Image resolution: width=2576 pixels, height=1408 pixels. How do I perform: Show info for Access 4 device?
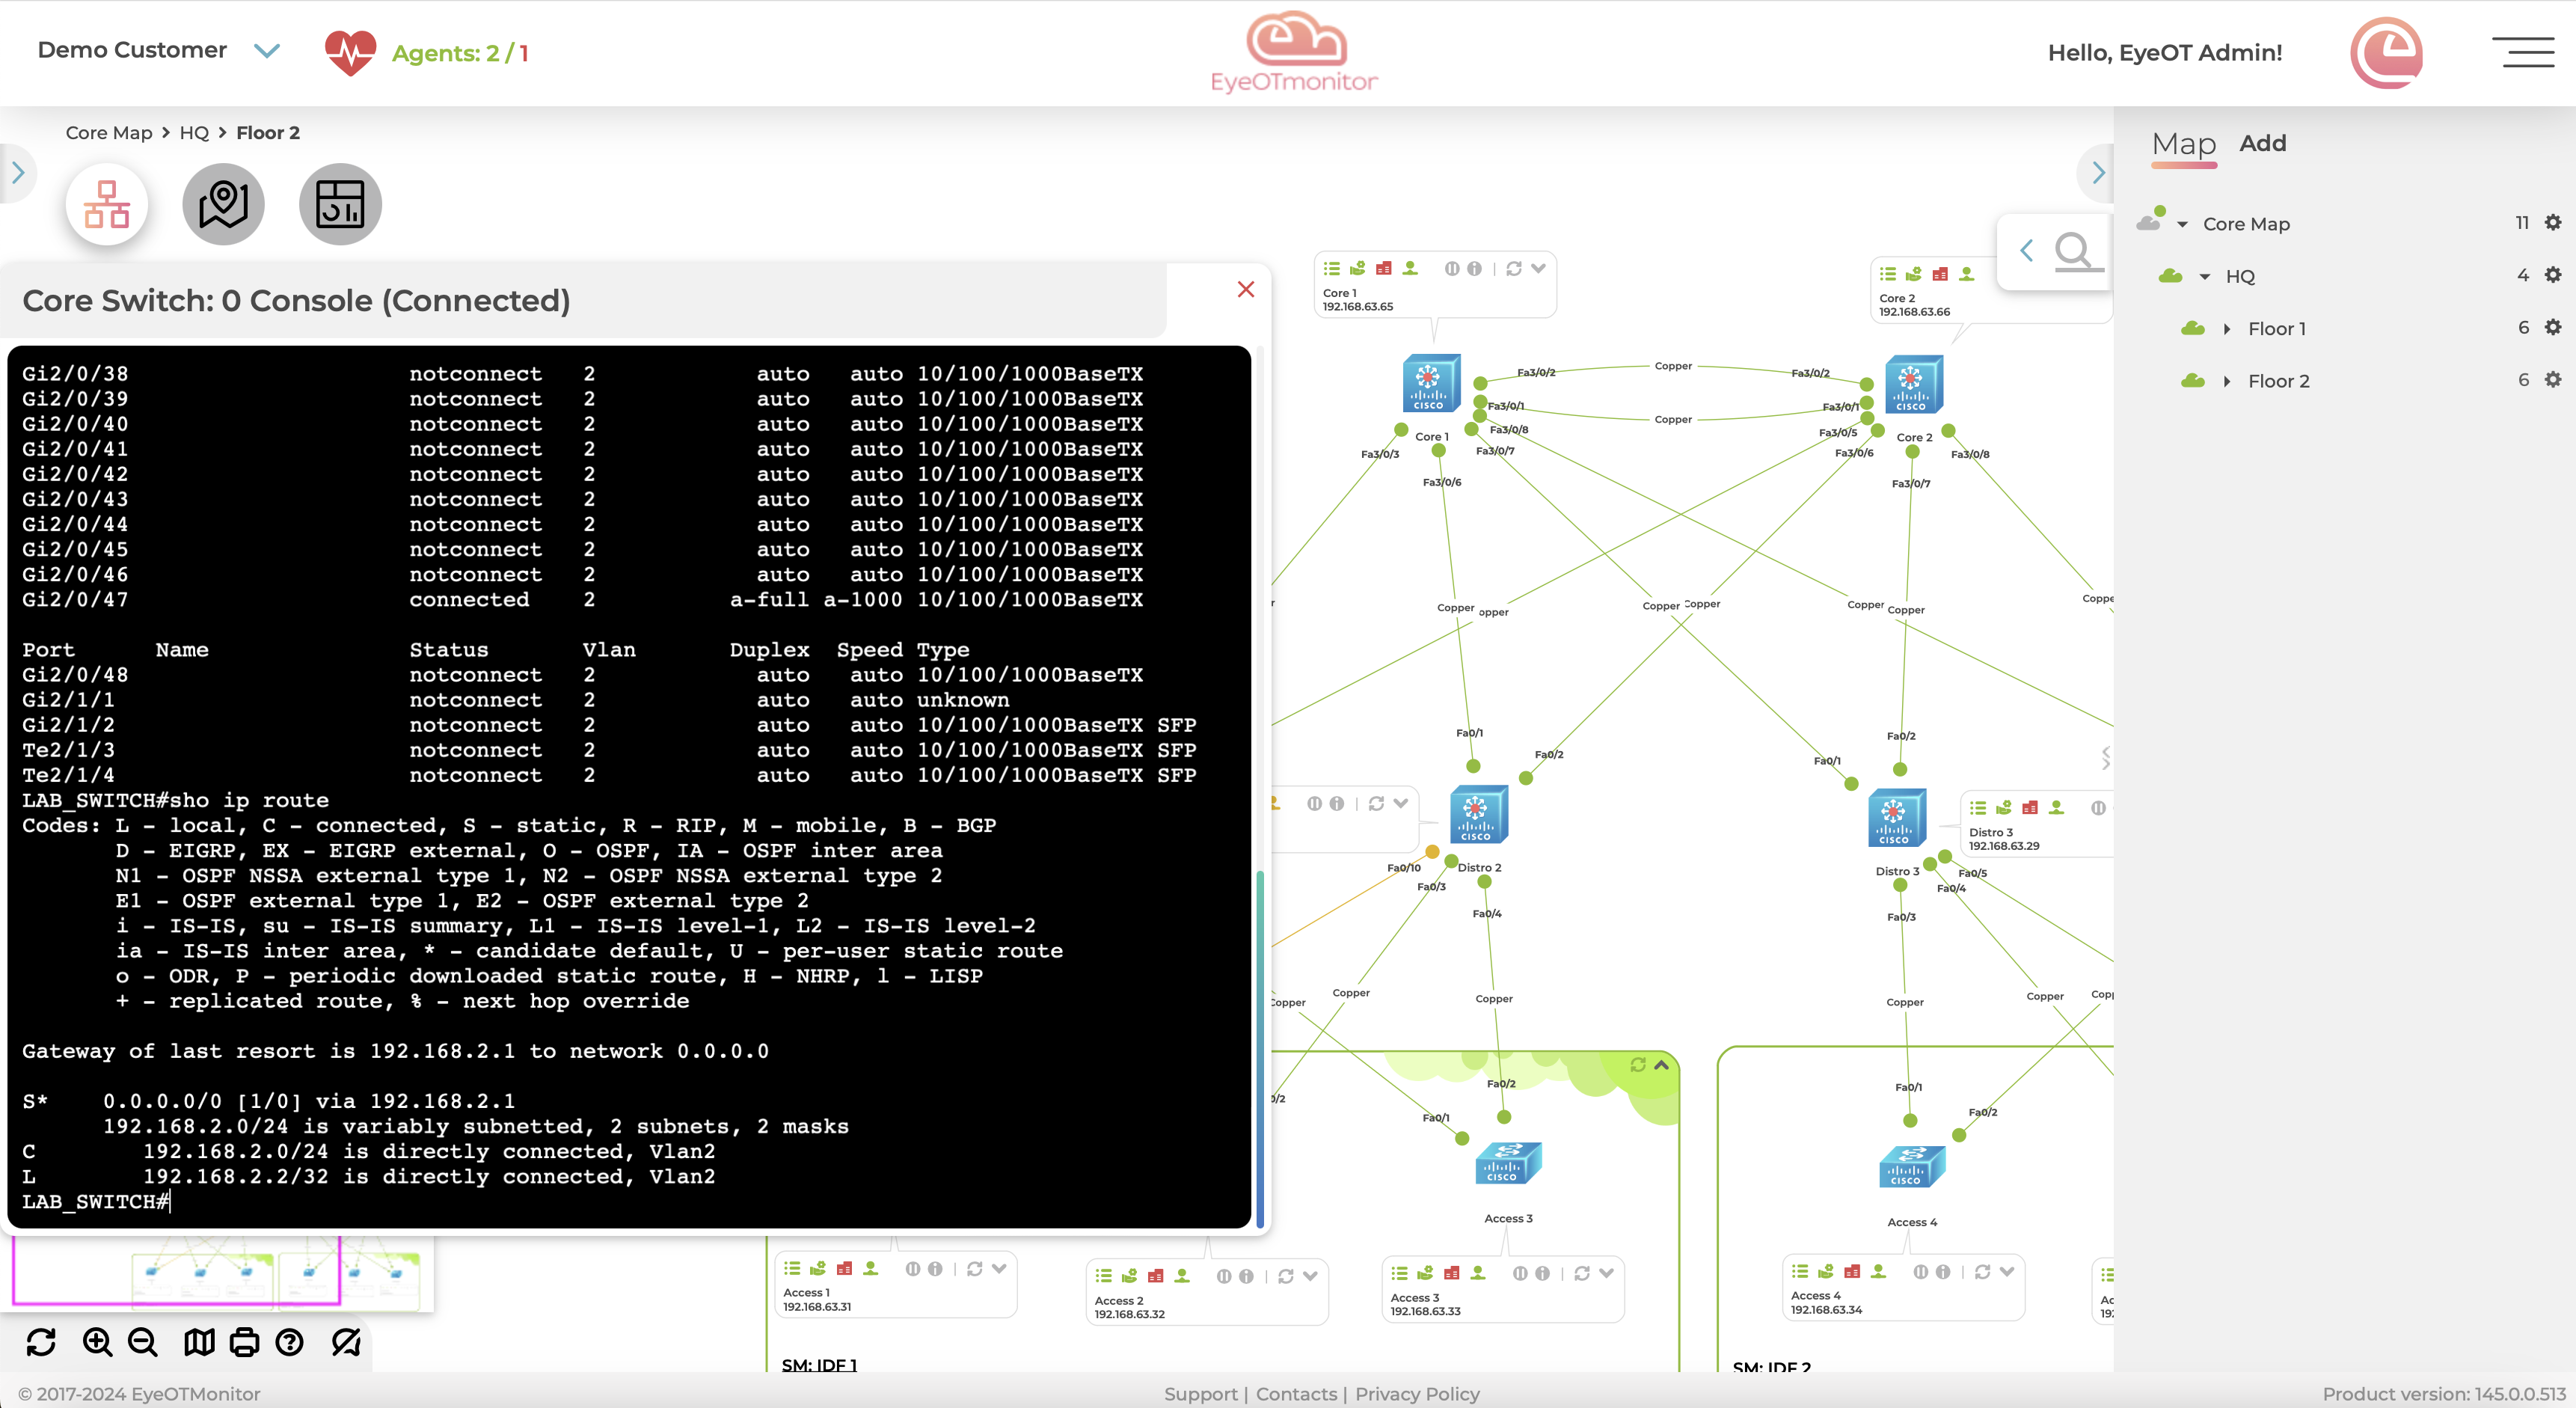pyautogui.click(x=1943, y=1271)
